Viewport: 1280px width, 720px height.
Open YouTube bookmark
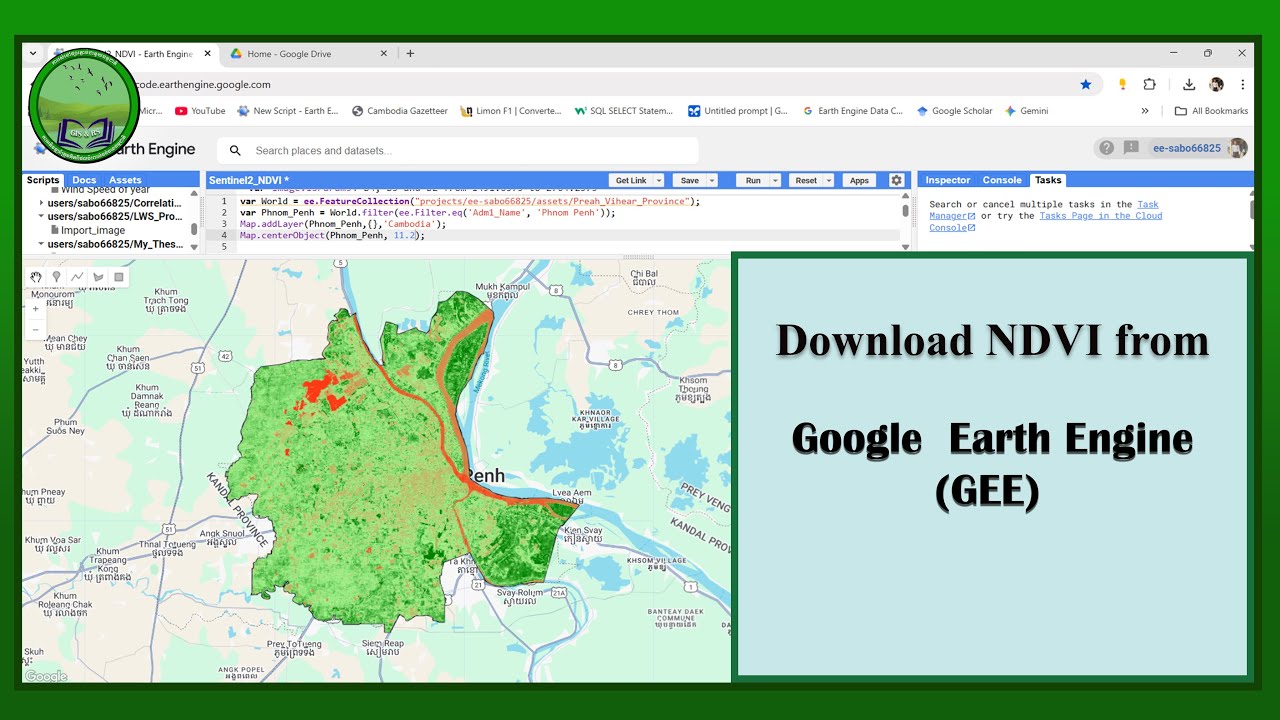[x=200, y=111]
